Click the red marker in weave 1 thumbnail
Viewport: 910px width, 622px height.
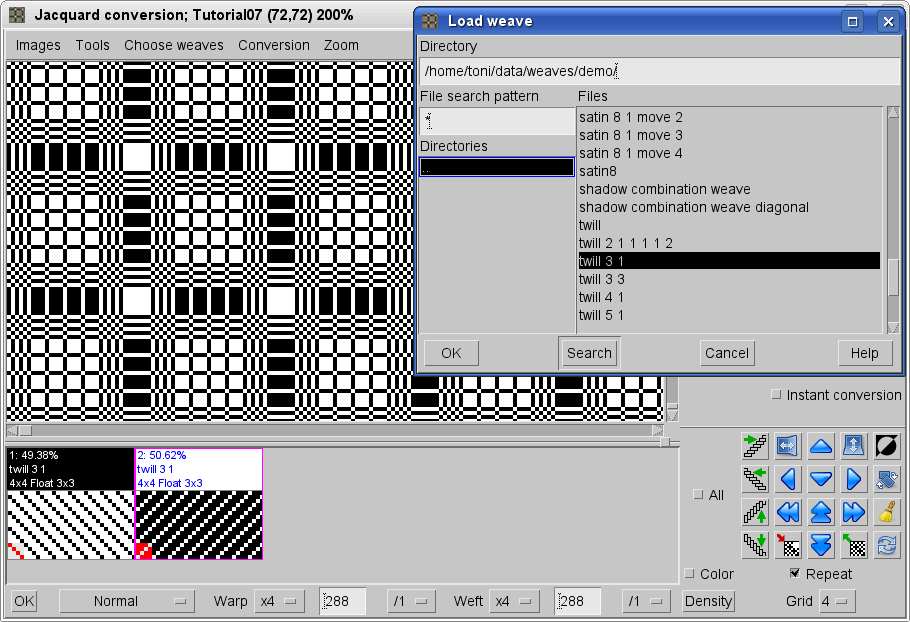click(17, 551)
